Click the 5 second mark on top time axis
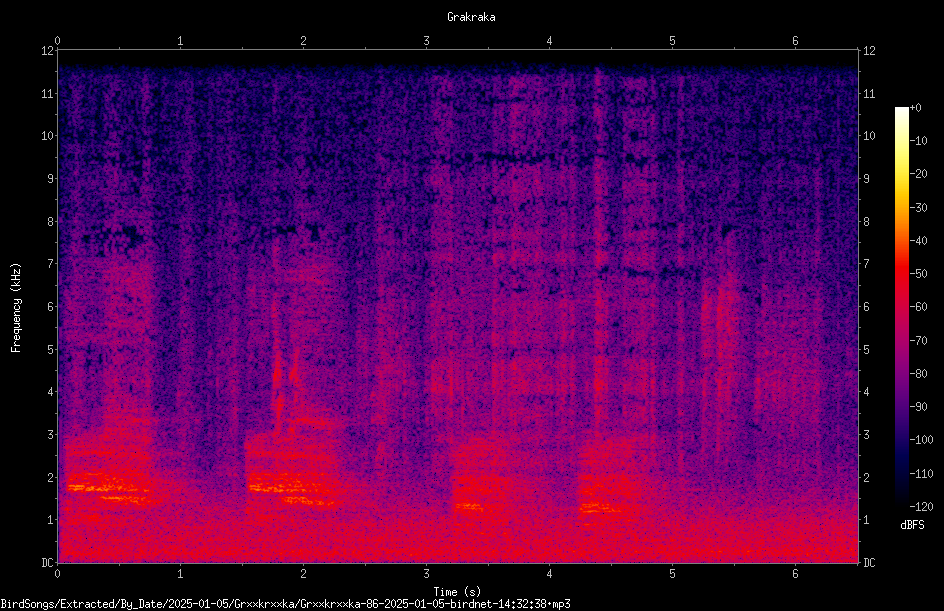The width and height of the screenshot is (944, 611). click(x=672, y=41)
